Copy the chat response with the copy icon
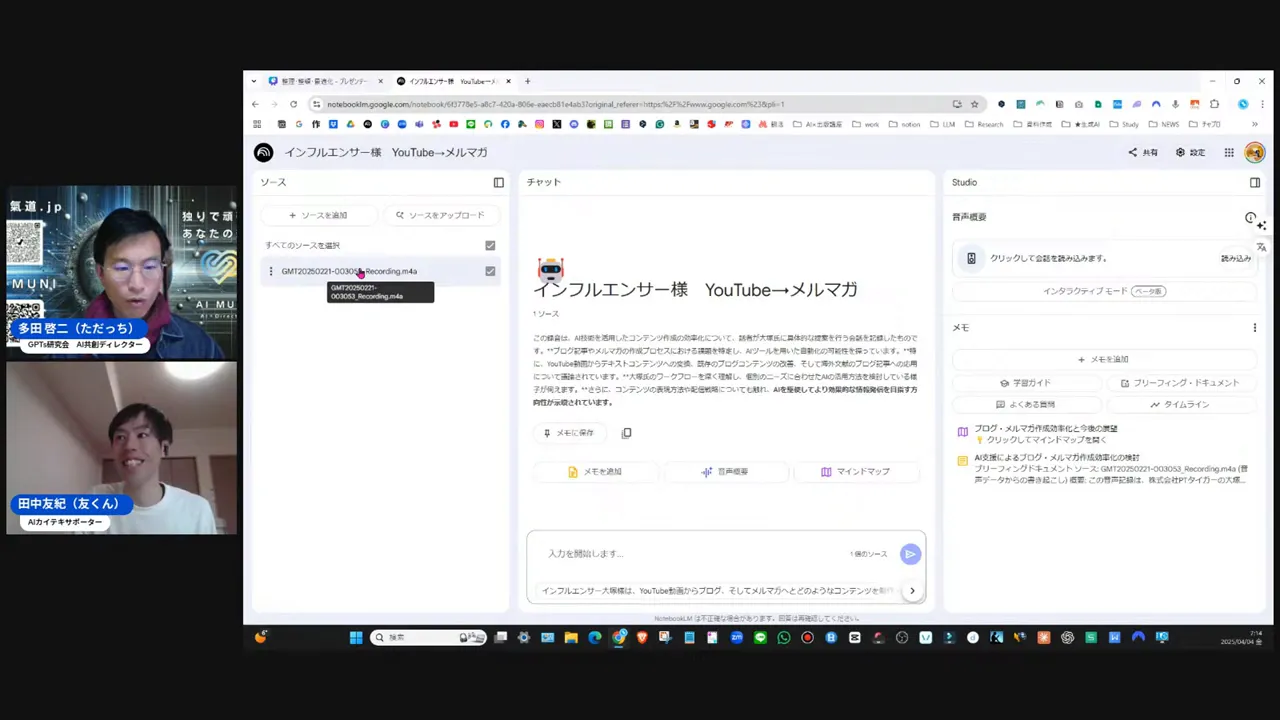Image resolution: width=1280 pixels, height=720 pixels. coord(627,432)
